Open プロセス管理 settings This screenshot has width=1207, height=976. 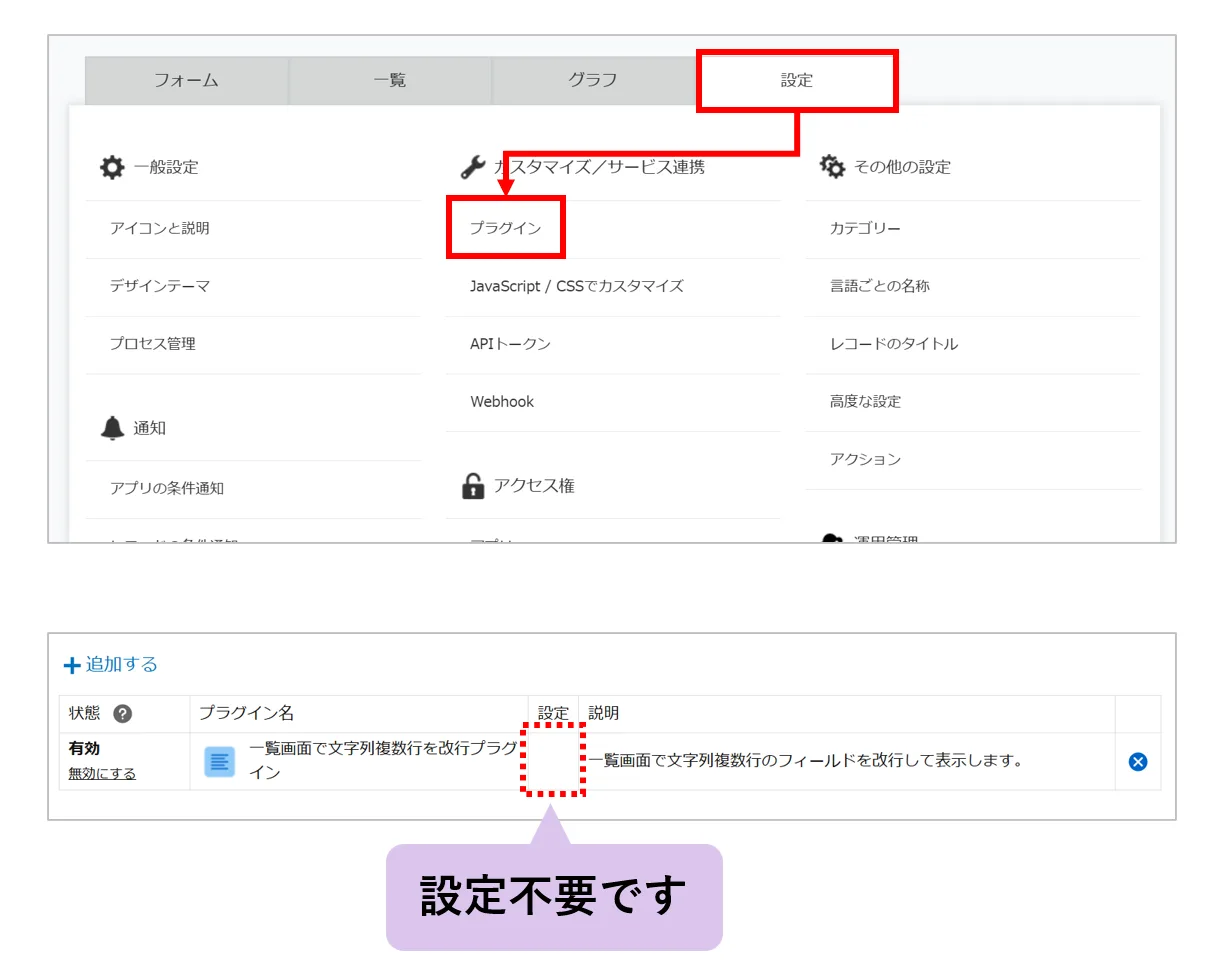click(x=153, y=344)
